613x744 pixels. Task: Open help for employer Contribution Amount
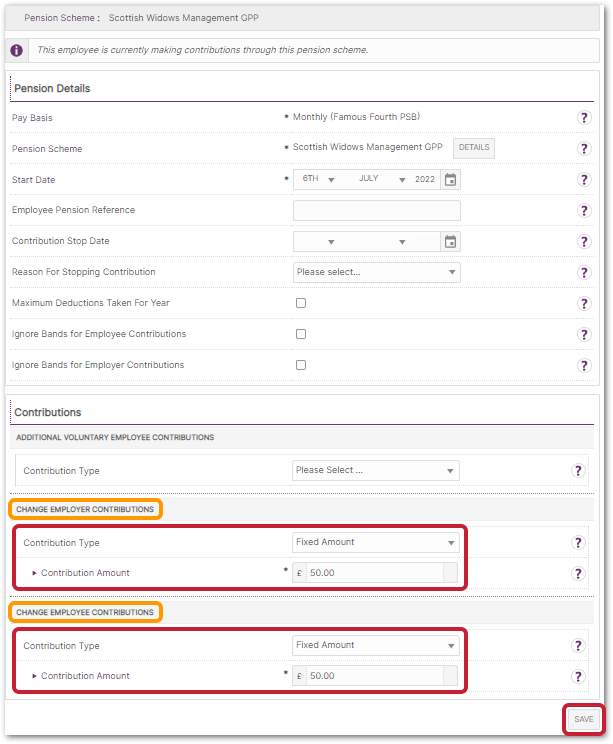pyautogui.click(x=578, y=574)
